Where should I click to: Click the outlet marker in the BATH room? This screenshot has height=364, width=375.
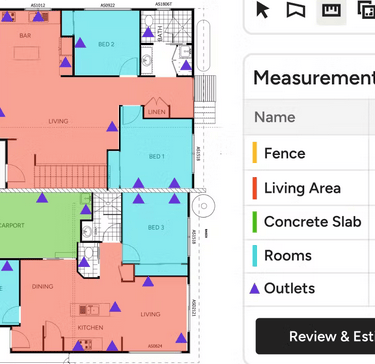tap(148, 32)
